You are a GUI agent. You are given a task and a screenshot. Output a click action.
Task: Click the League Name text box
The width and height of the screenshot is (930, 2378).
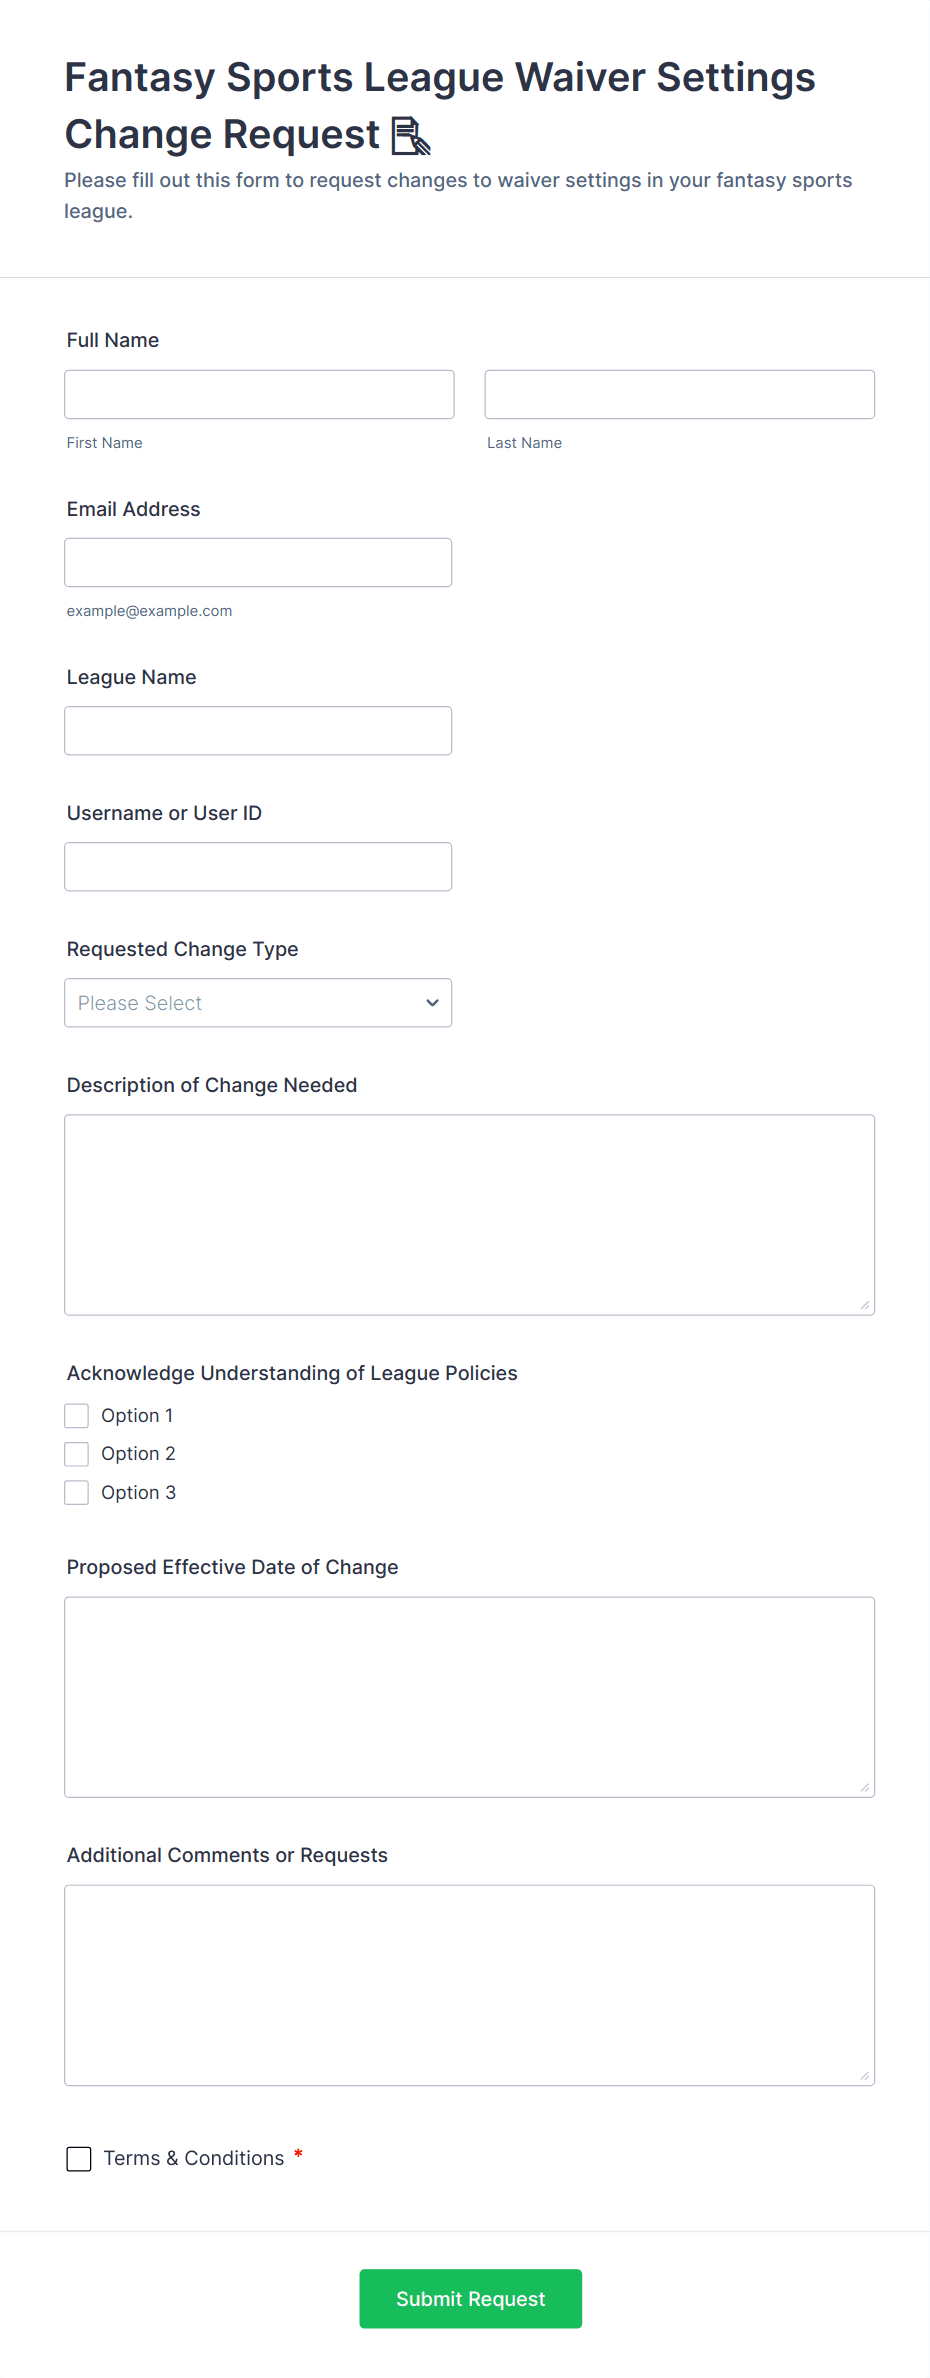(x=258, y=731)
